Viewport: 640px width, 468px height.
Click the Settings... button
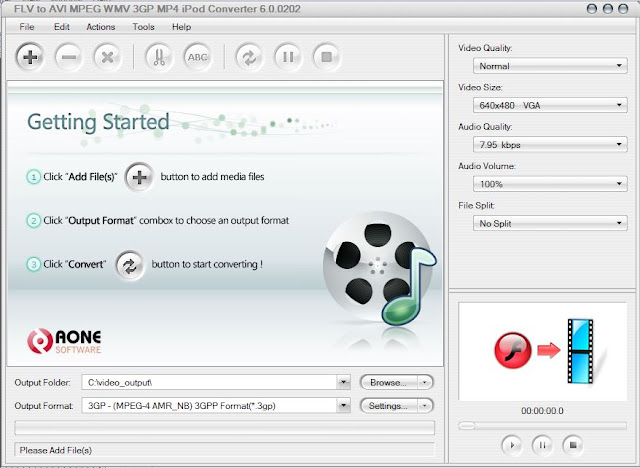tap(389, 406)
